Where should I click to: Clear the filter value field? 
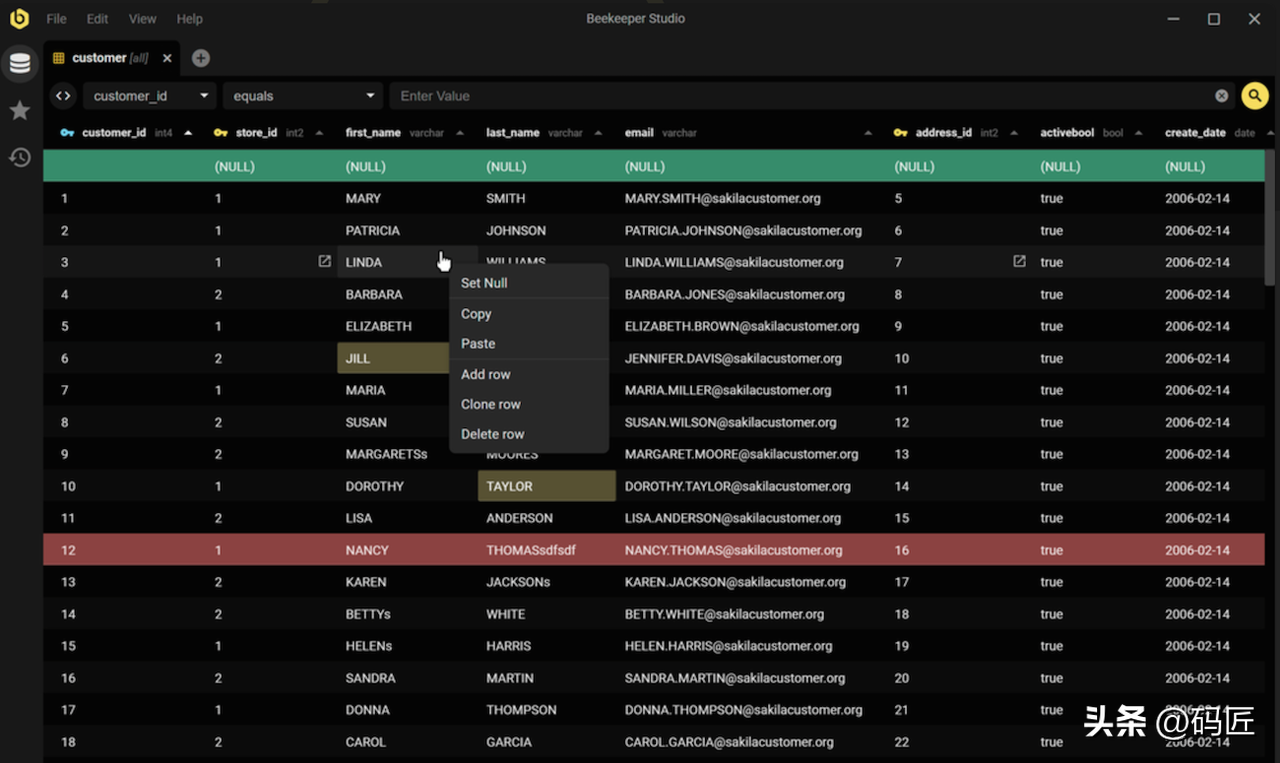[1221, 96]
